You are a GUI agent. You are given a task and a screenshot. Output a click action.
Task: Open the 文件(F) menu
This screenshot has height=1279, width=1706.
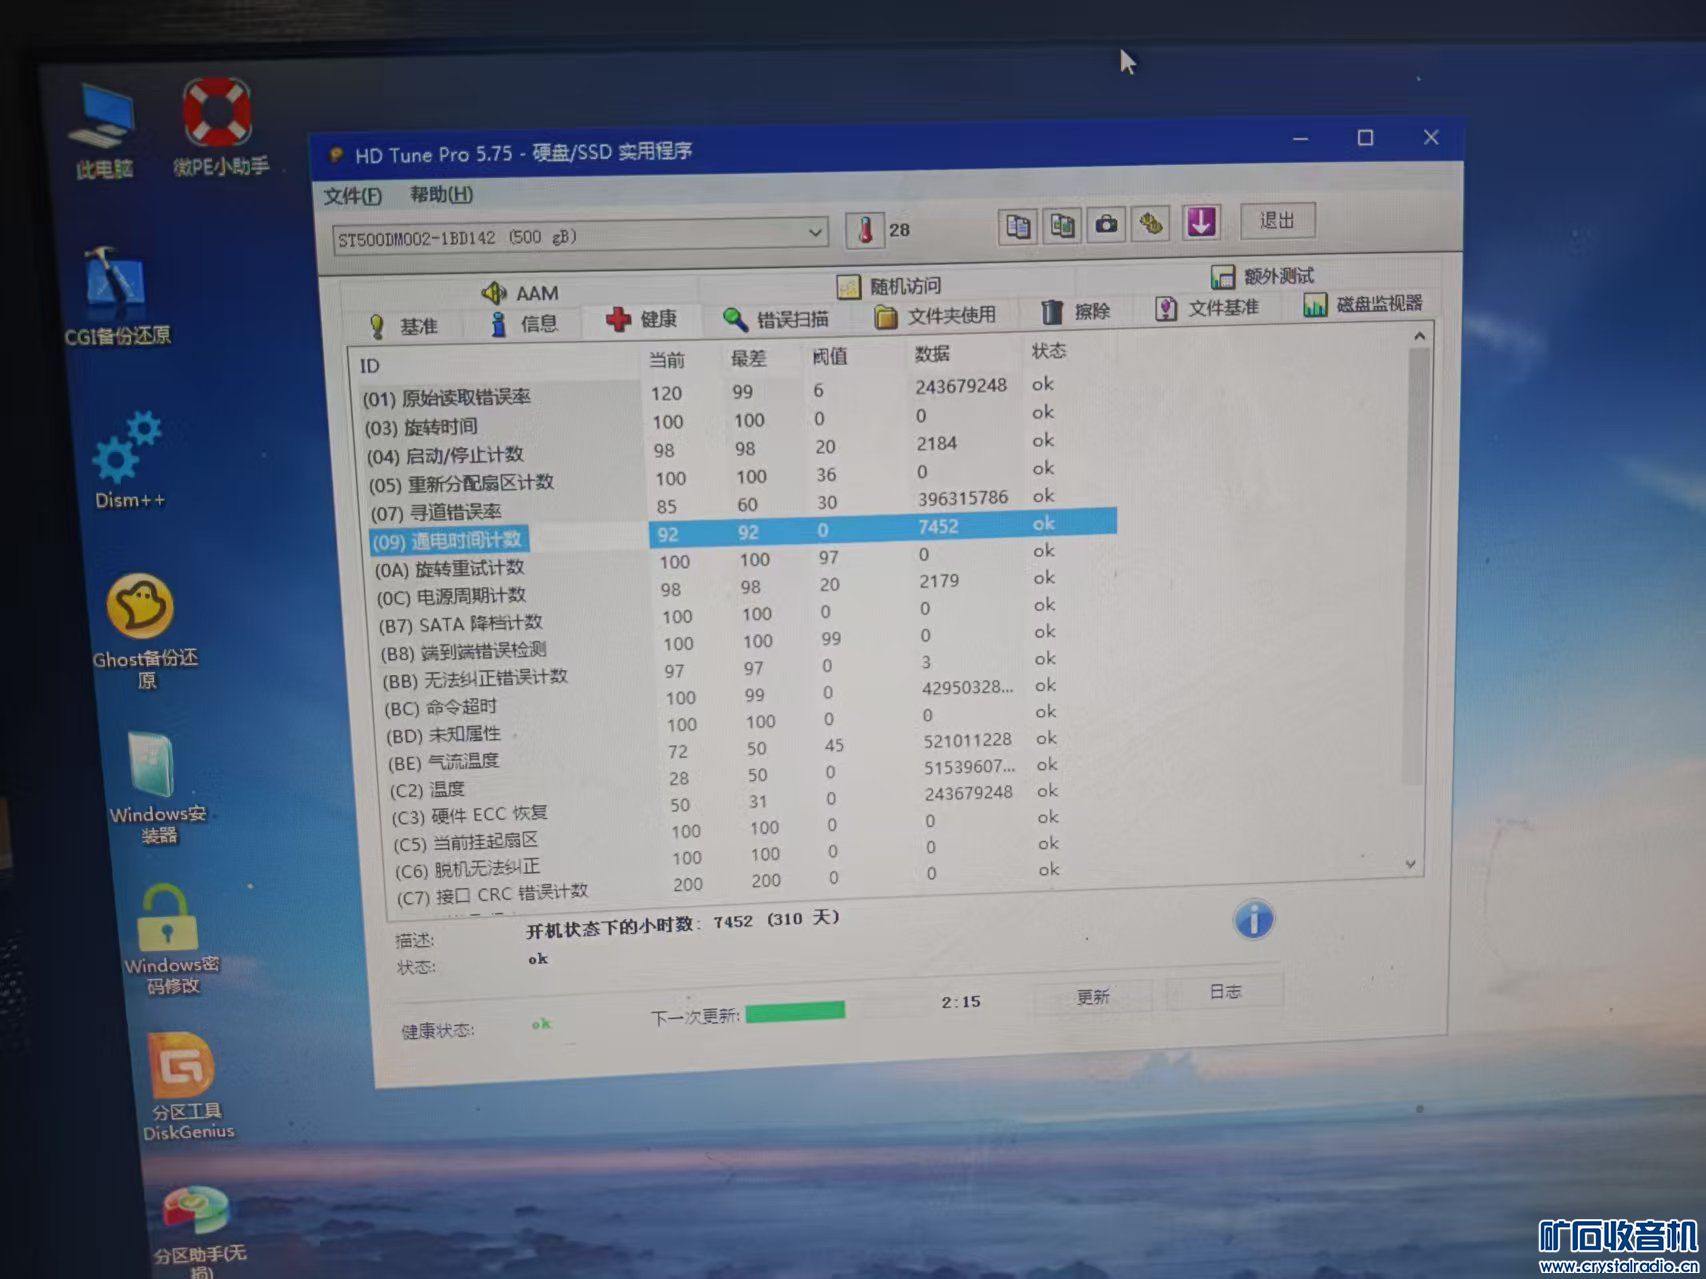click(x=352, y=196)
